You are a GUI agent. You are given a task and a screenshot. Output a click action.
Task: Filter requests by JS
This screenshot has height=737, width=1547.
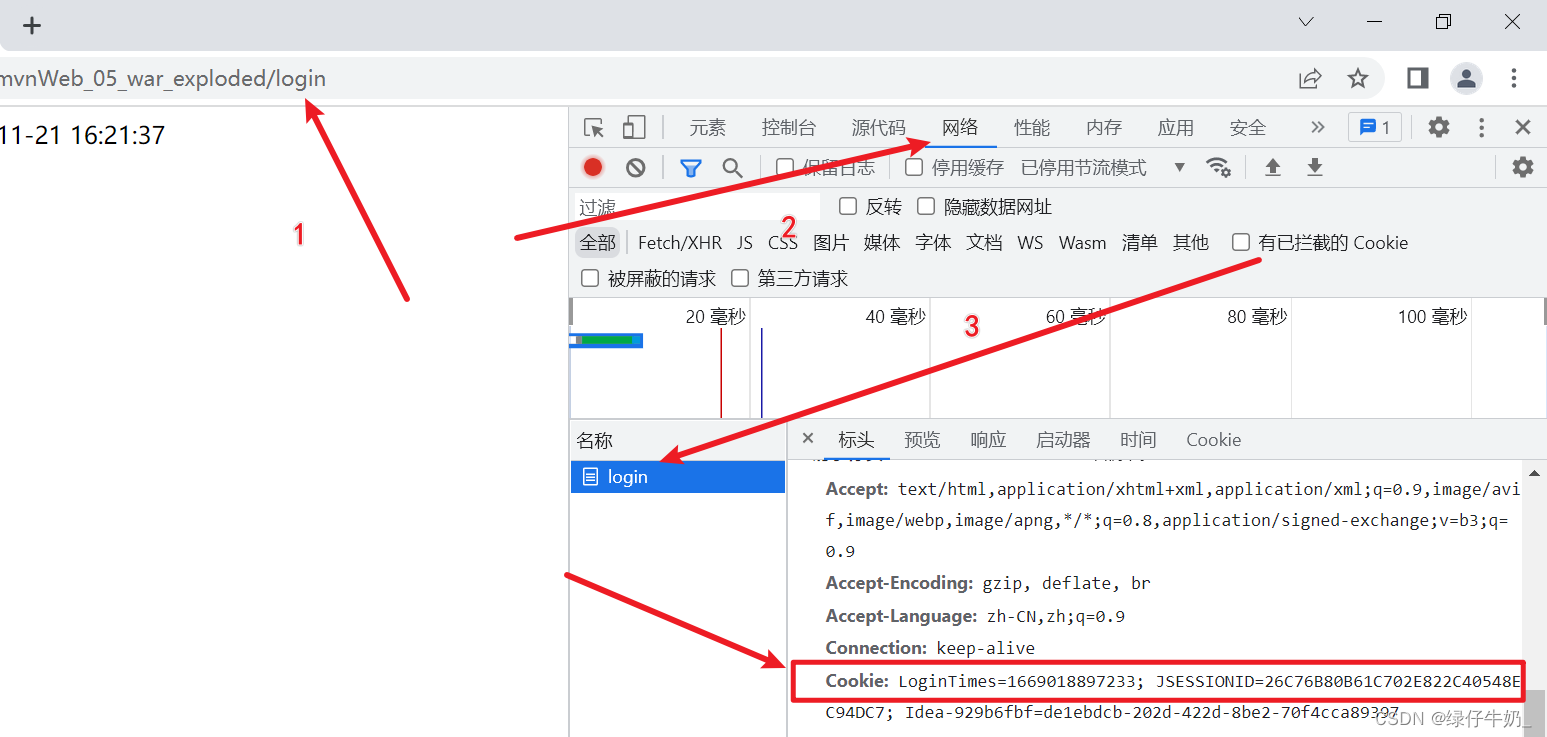point(745,243)
